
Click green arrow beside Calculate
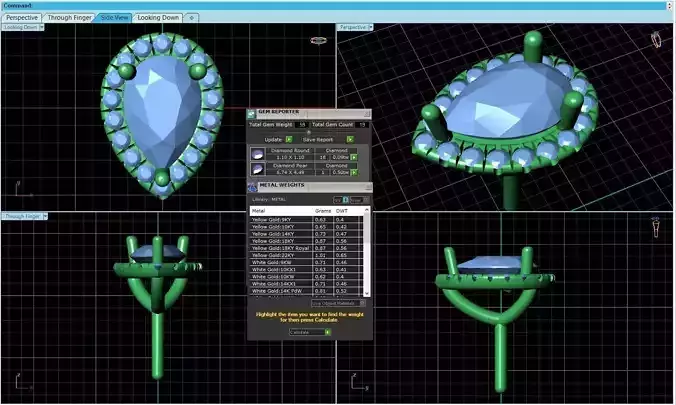328,332
